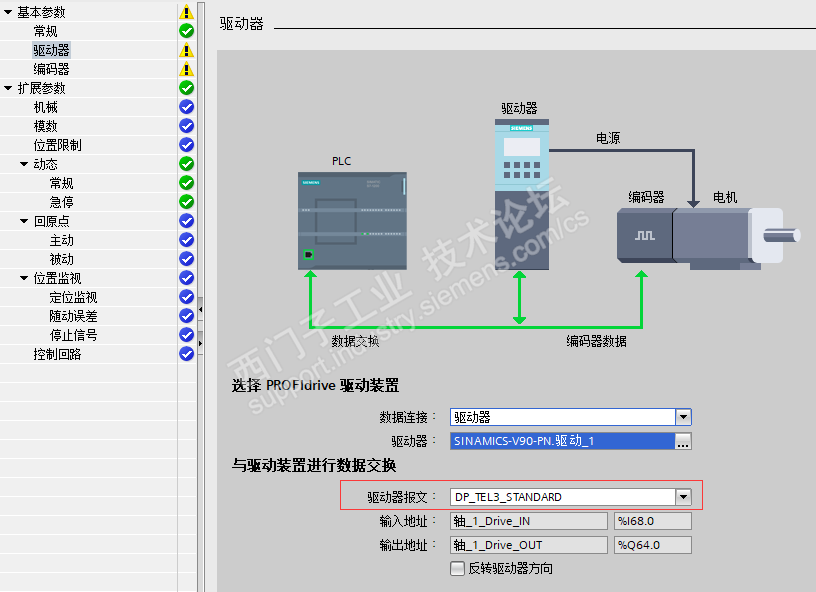Select the 模数 tree item
The image size is (816, 592).
[45, 126]
